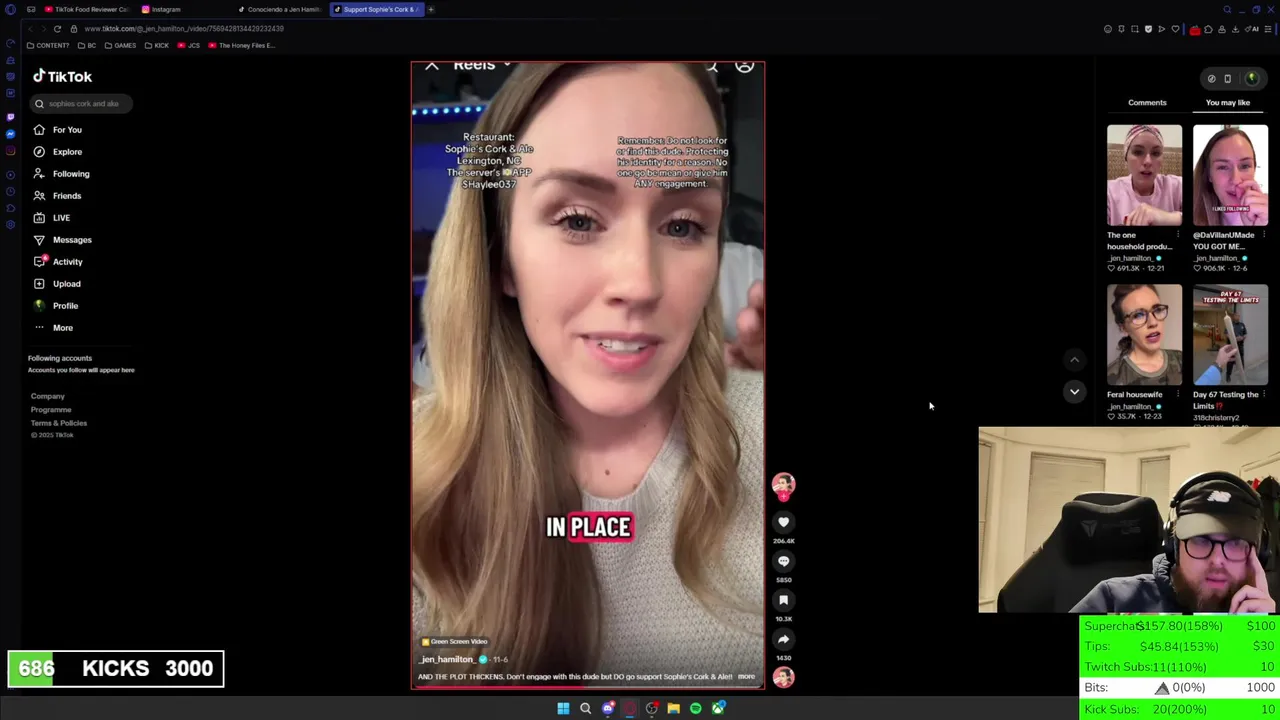1280x720 pixels.
Task: Open creator avatar above like button
Action: point(783,485)
